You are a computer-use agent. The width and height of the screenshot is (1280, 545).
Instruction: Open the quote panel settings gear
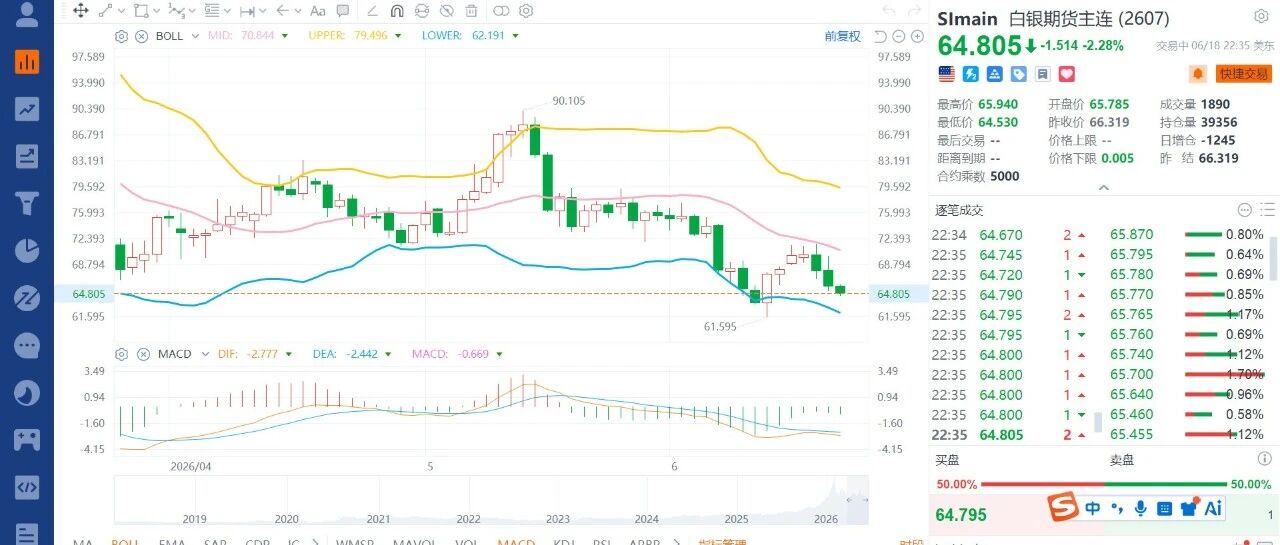tap(1262, 18)
